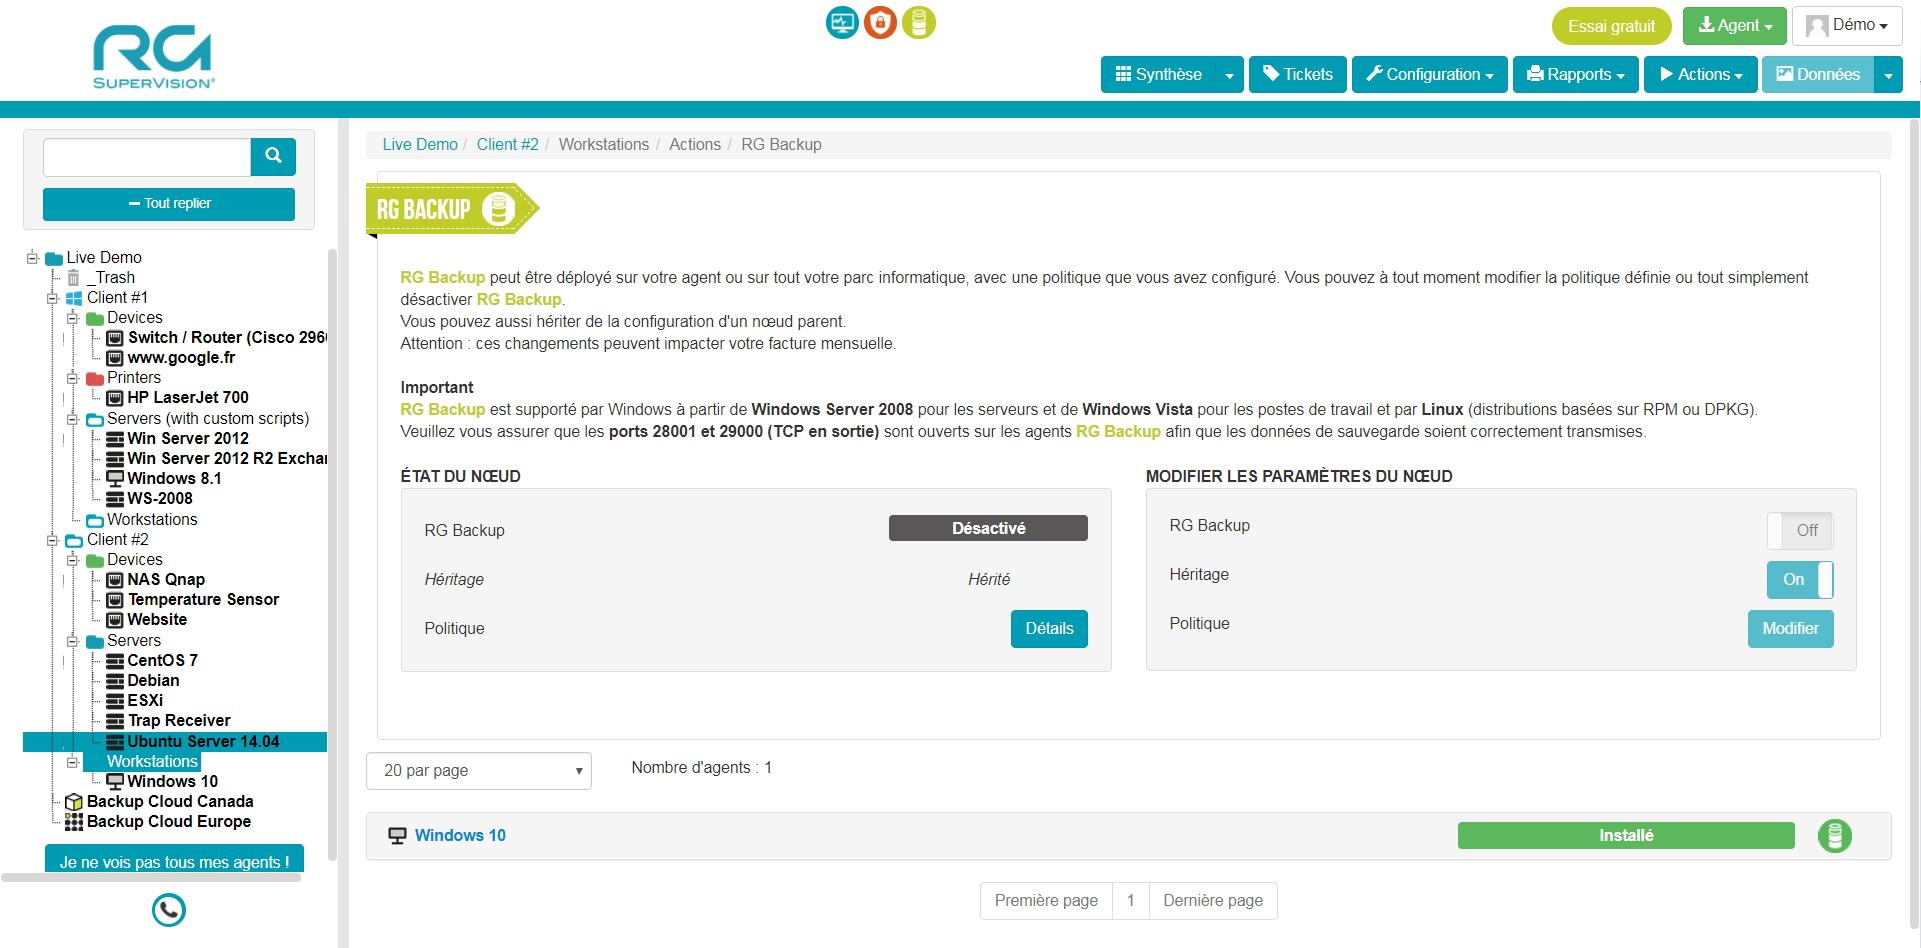Click page 1 in pagination
The width and height of the screenshot is (1921, 948).
1131,901
